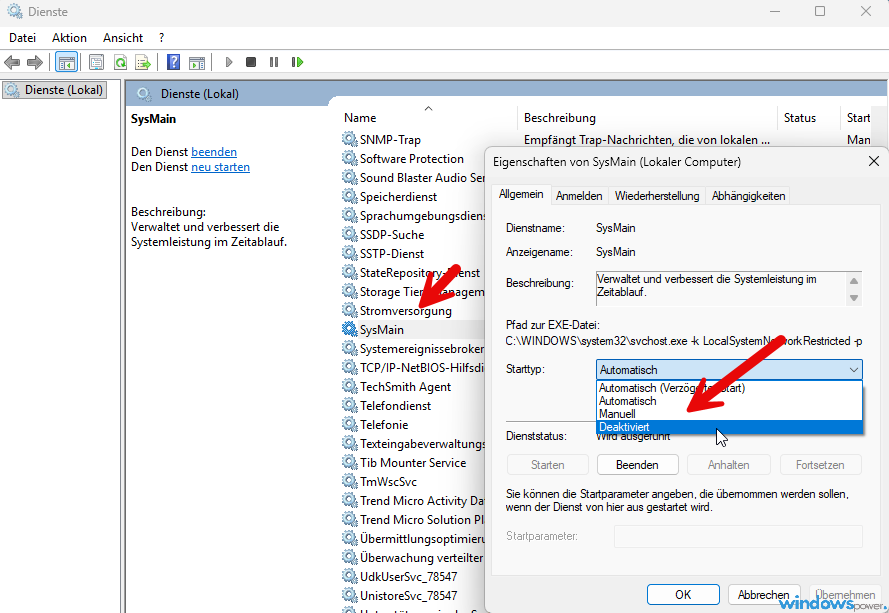This screenshot has height=613, width=889.
Task: Click the Pause service icon
Action: [274, 62]
